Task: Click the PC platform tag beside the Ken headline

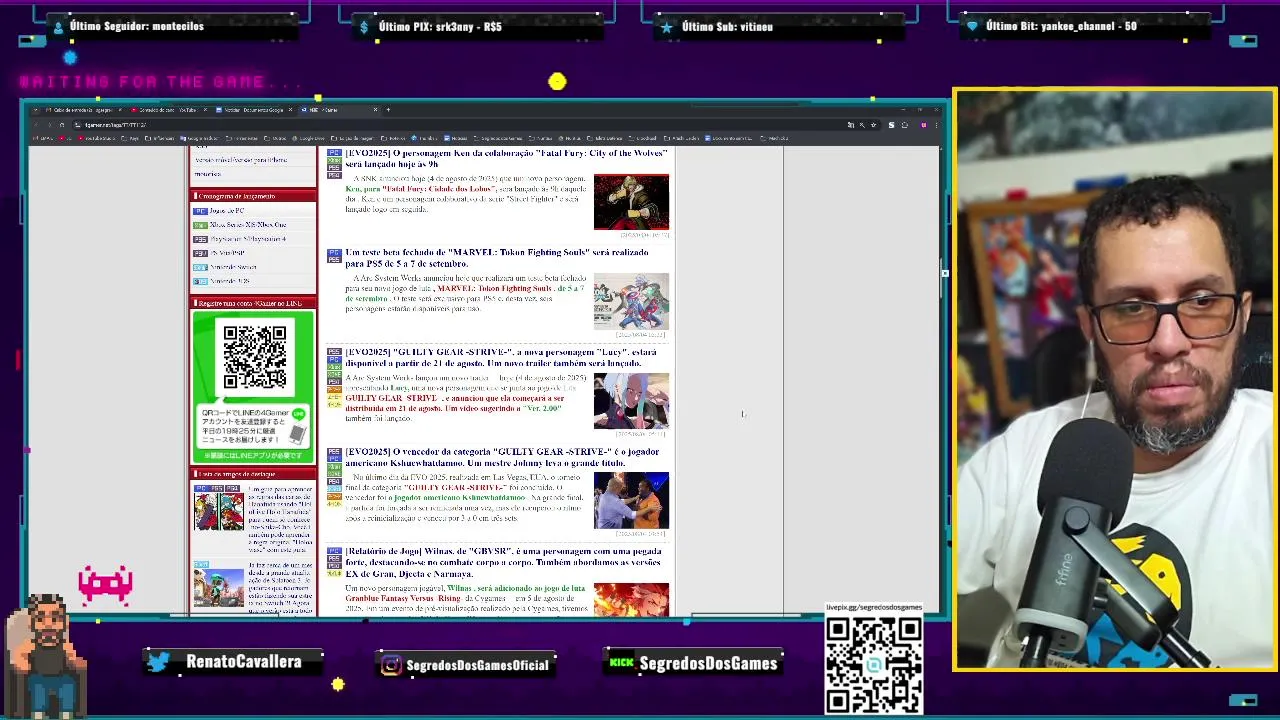Action: (x=334, y=153)
